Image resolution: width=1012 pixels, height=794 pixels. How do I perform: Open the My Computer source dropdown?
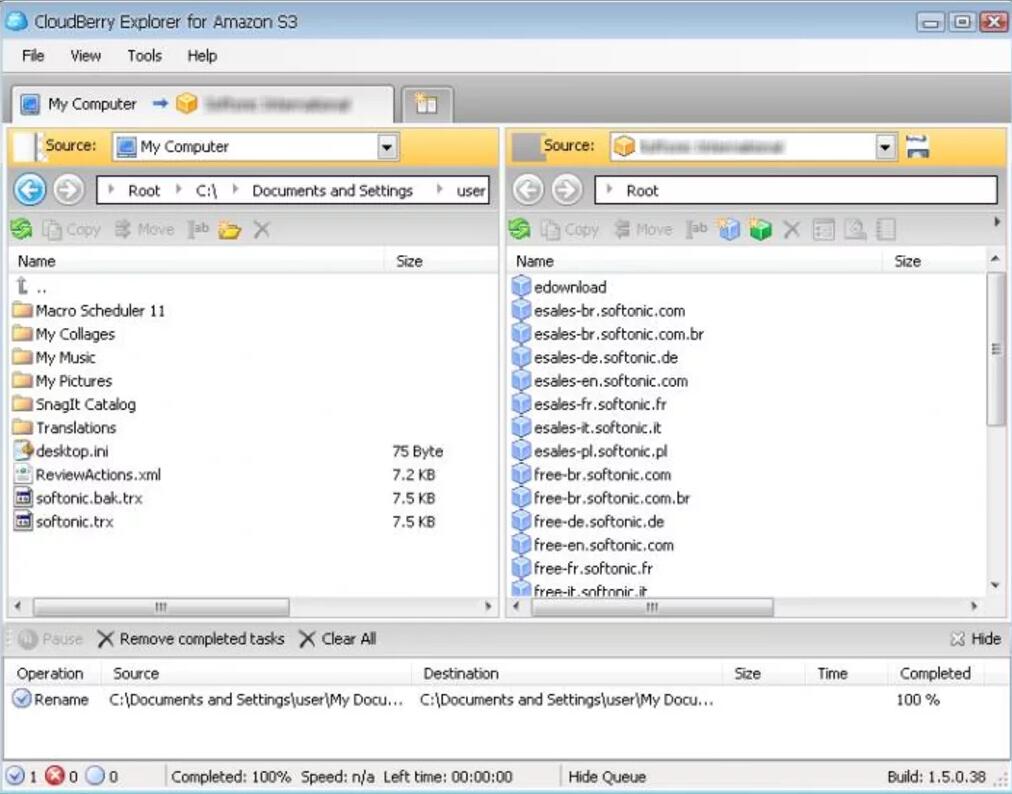[387, 147]
